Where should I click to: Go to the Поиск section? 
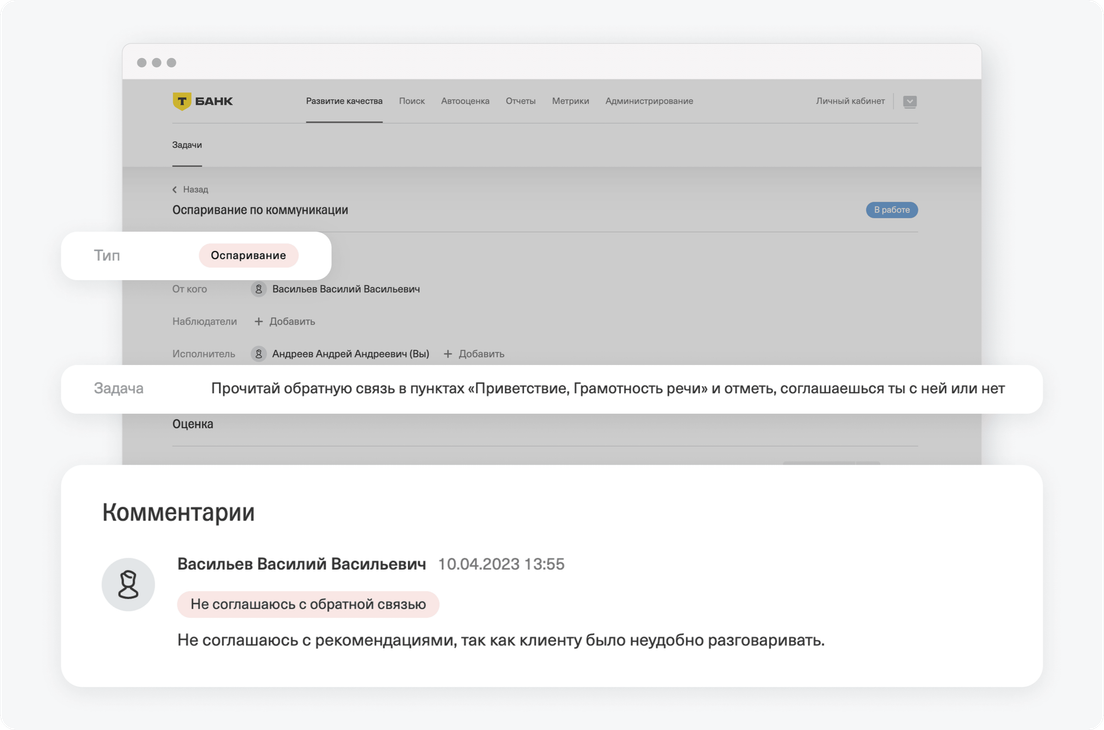coord(411,101)
